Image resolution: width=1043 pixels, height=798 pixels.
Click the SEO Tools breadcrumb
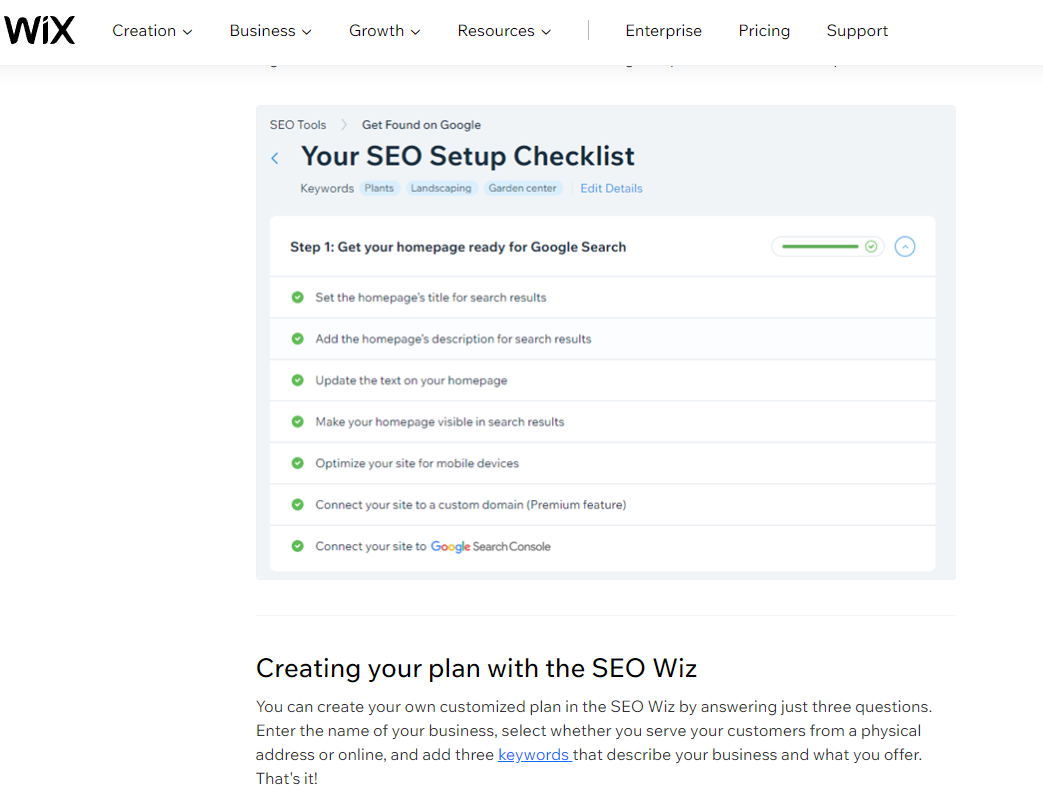(x=298, y=125)
